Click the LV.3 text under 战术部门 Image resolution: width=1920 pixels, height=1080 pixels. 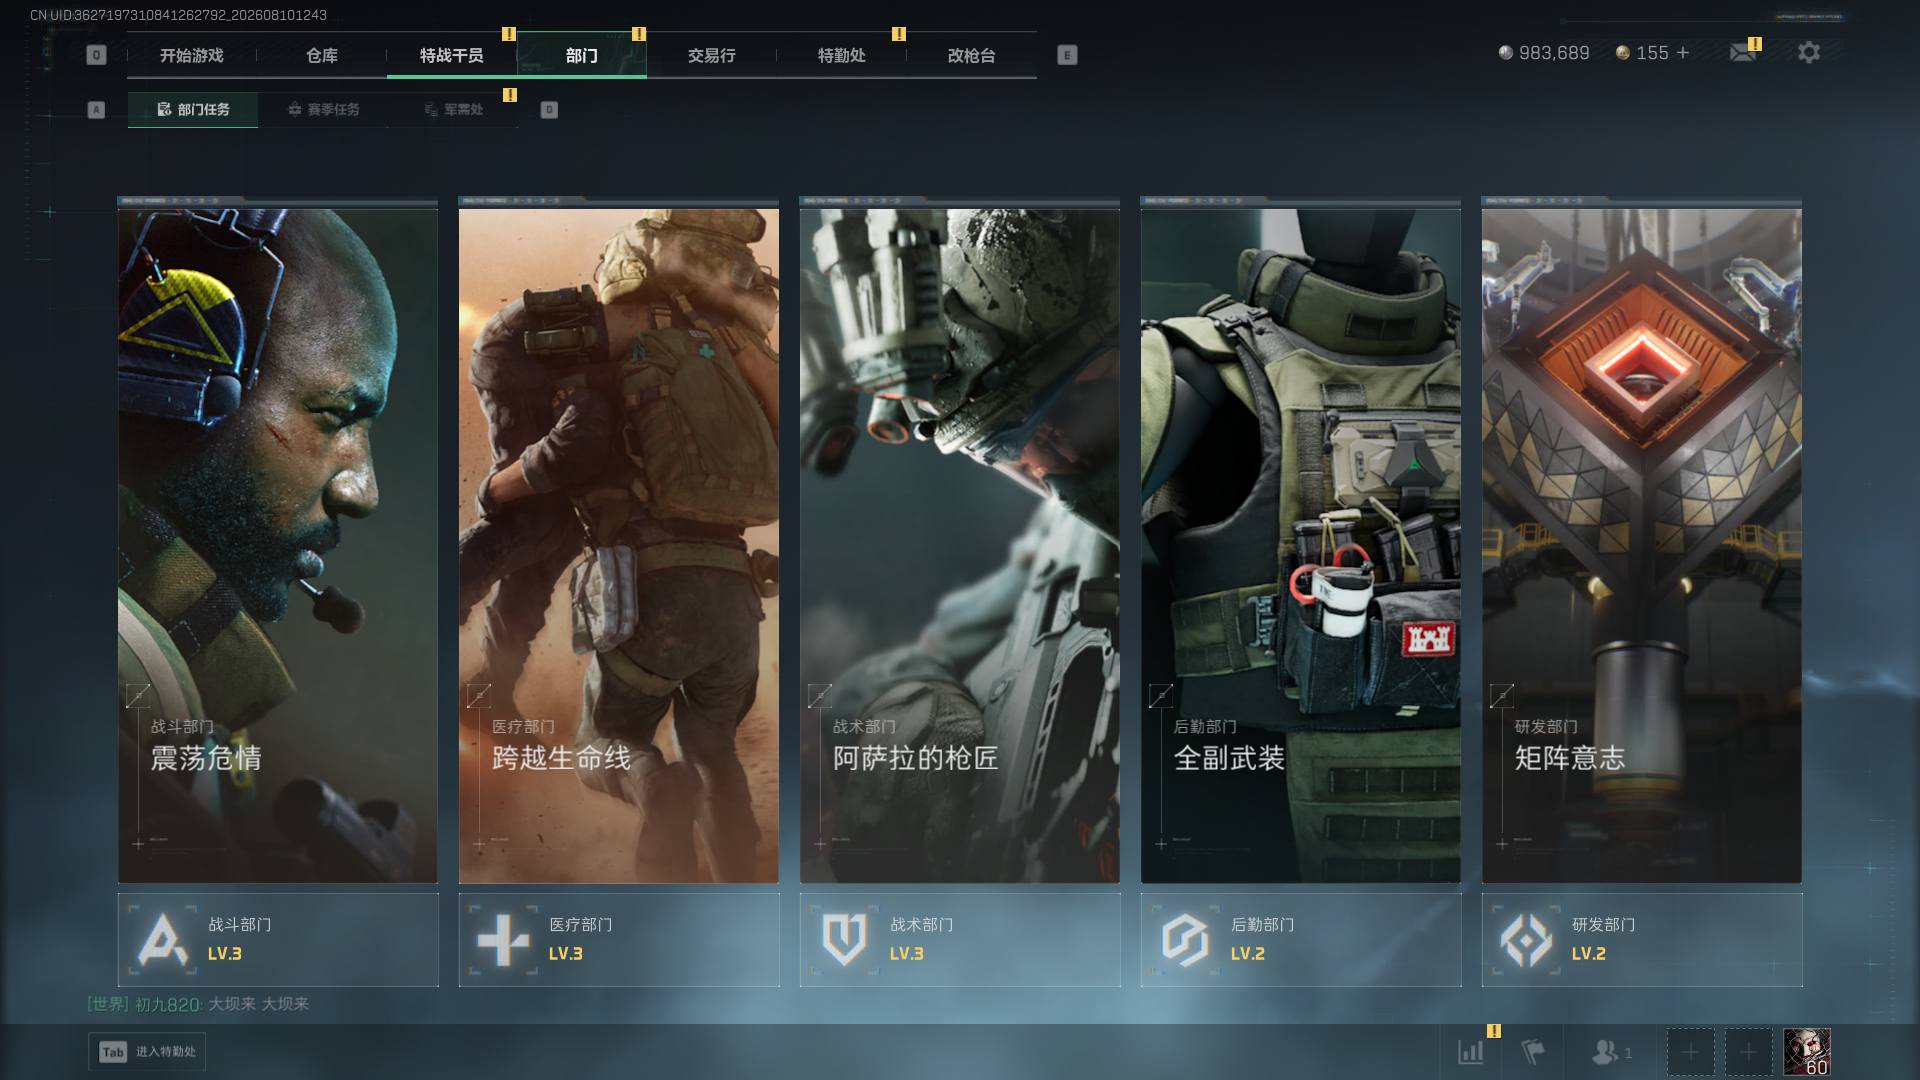907,954
